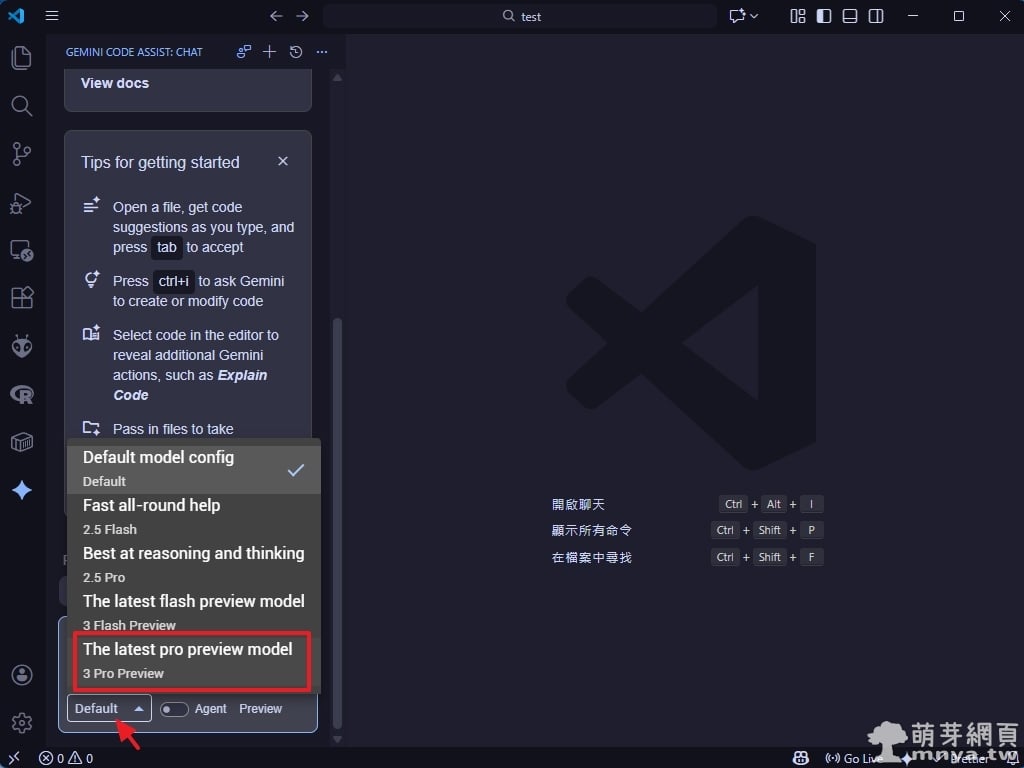Toggle the bottom panel layout button
Viewport: 1024px width, 768px height.
[x=850, y=16]
